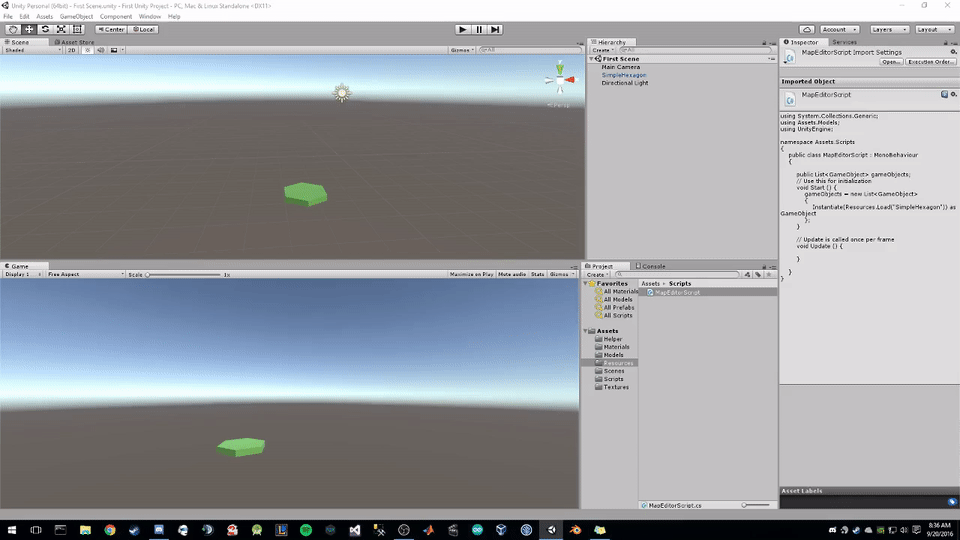
Task: Toggle scene effects image button
Action: point(114,50)
